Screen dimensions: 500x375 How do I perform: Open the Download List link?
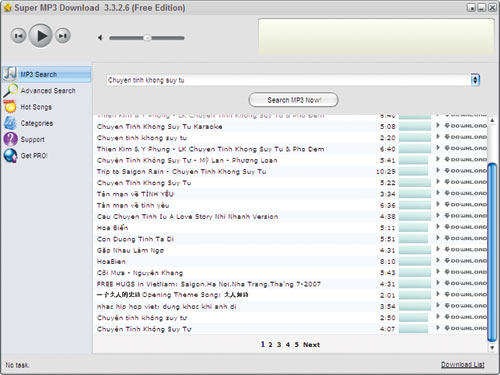pyautogui.click(x=463, y=364)
